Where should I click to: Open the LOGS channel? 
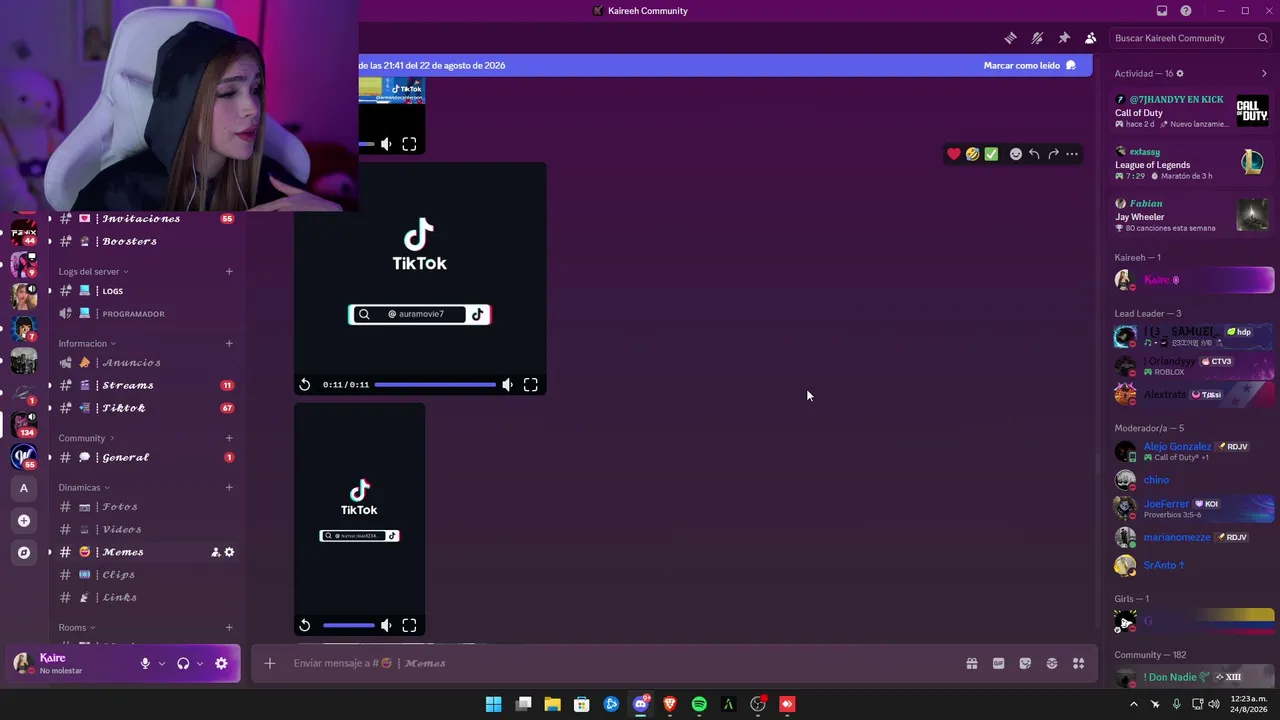(147, 291)
